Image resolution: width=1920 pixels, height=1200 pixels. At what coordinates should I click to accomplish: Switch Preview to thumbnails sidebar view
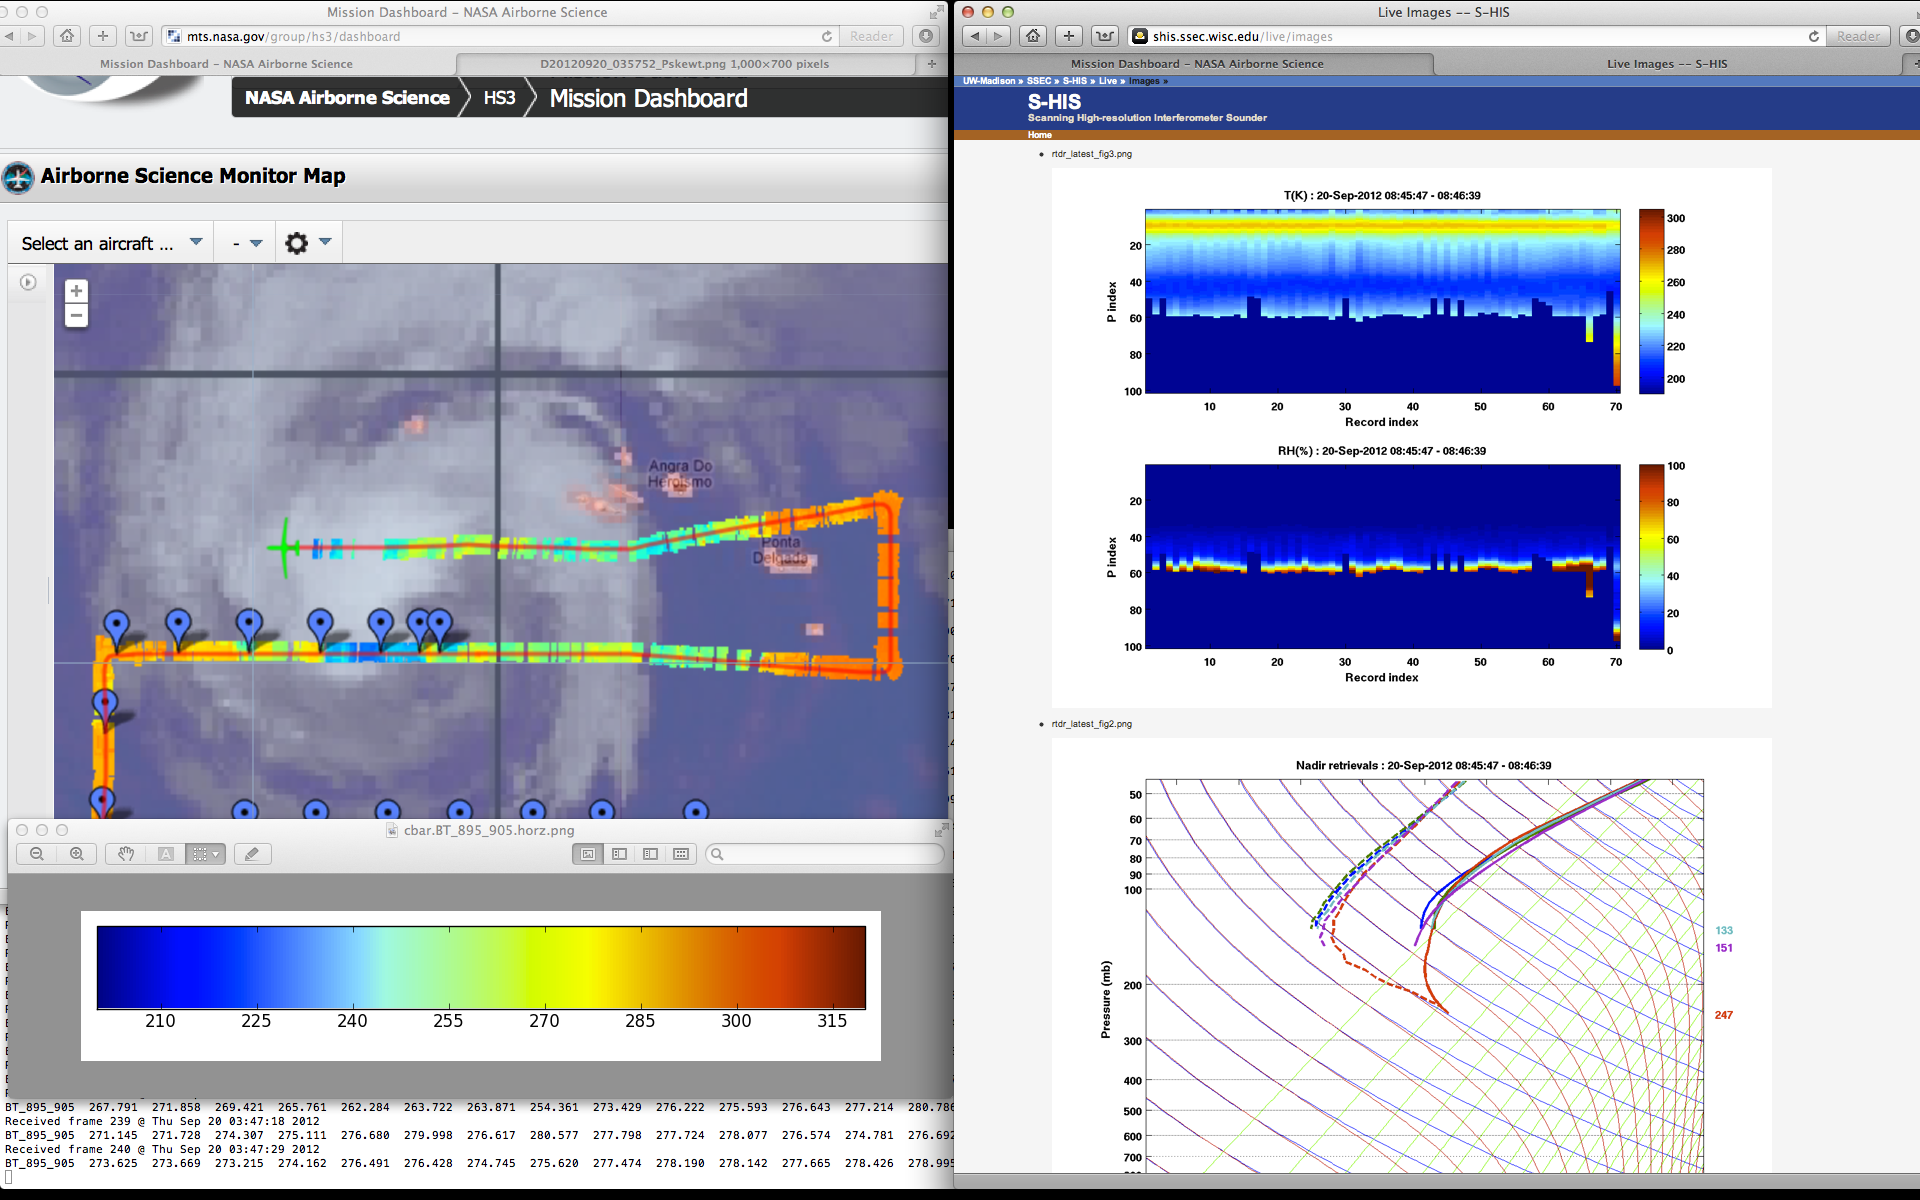pos(619,854)
